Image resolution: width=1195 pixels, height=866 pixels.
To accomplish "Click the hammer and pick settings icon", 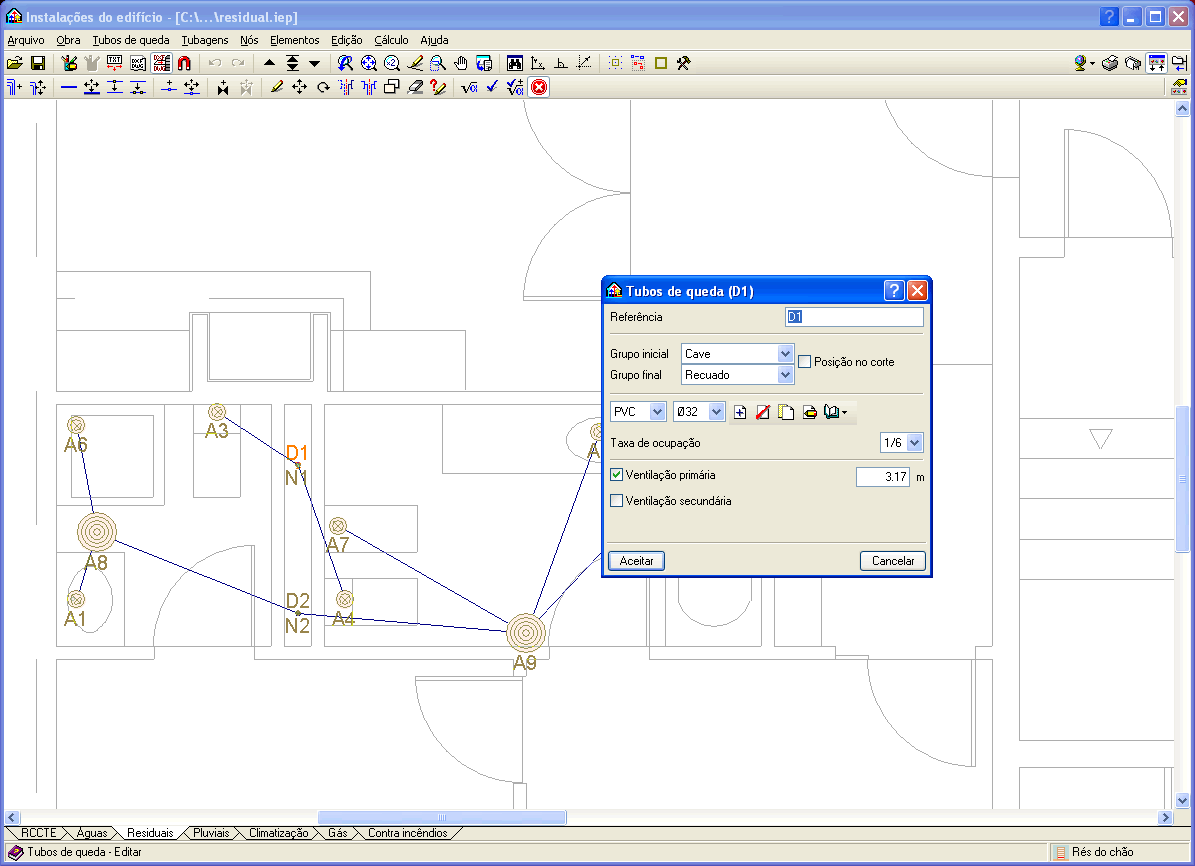I will tap(684, 63).
